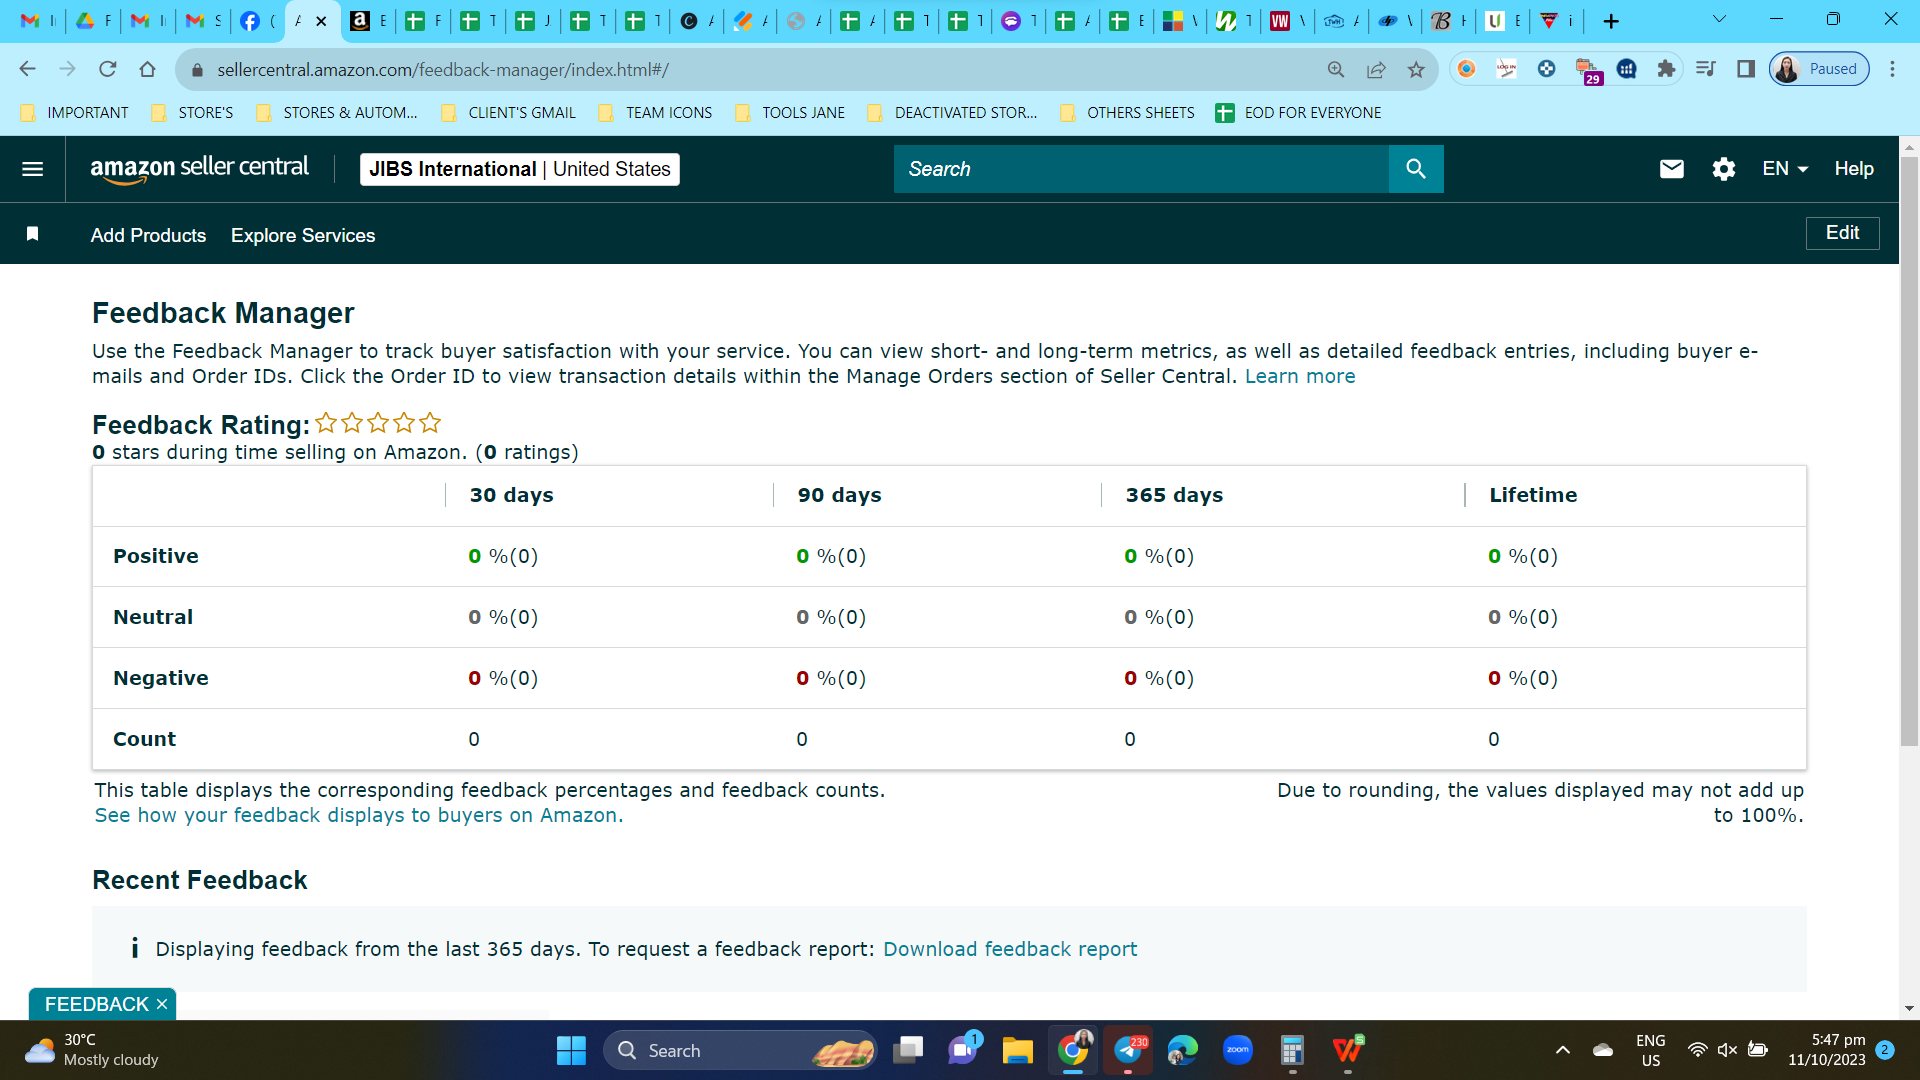The width and height of the screenshot is (1920, 1080).
Task: Open the EN language dropdown
Action: [x=1785, y=169]
